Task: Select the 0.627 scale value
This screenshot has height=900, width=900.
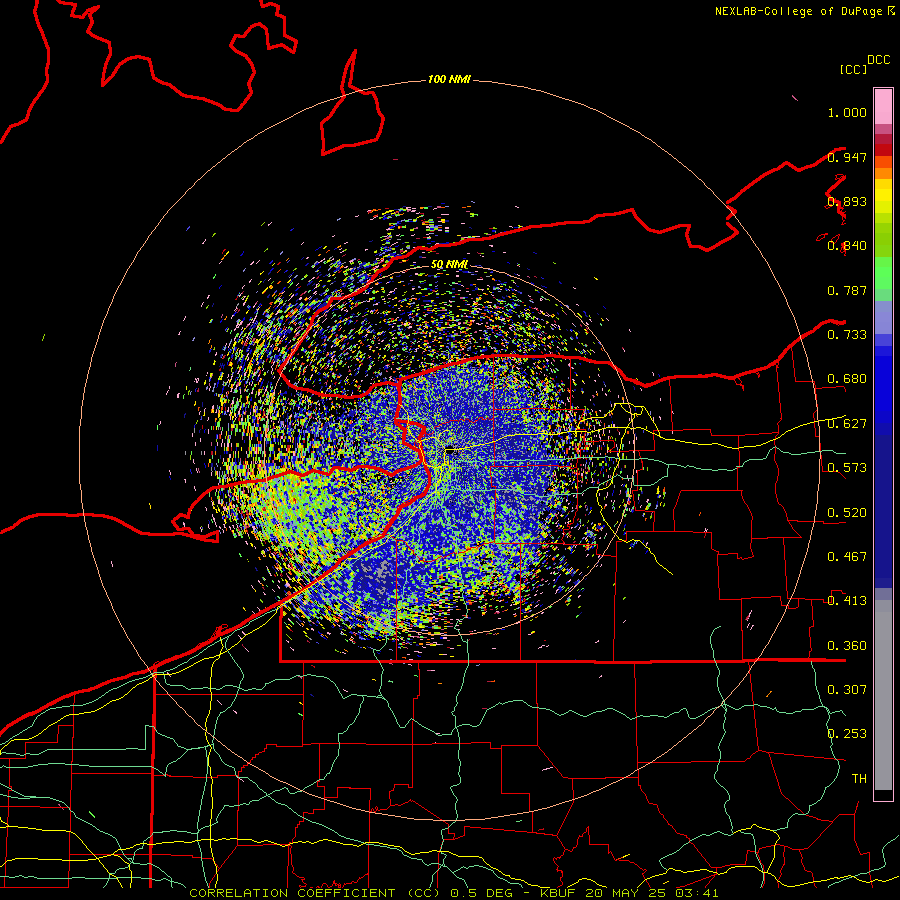Action: click(x=847, y=424)
